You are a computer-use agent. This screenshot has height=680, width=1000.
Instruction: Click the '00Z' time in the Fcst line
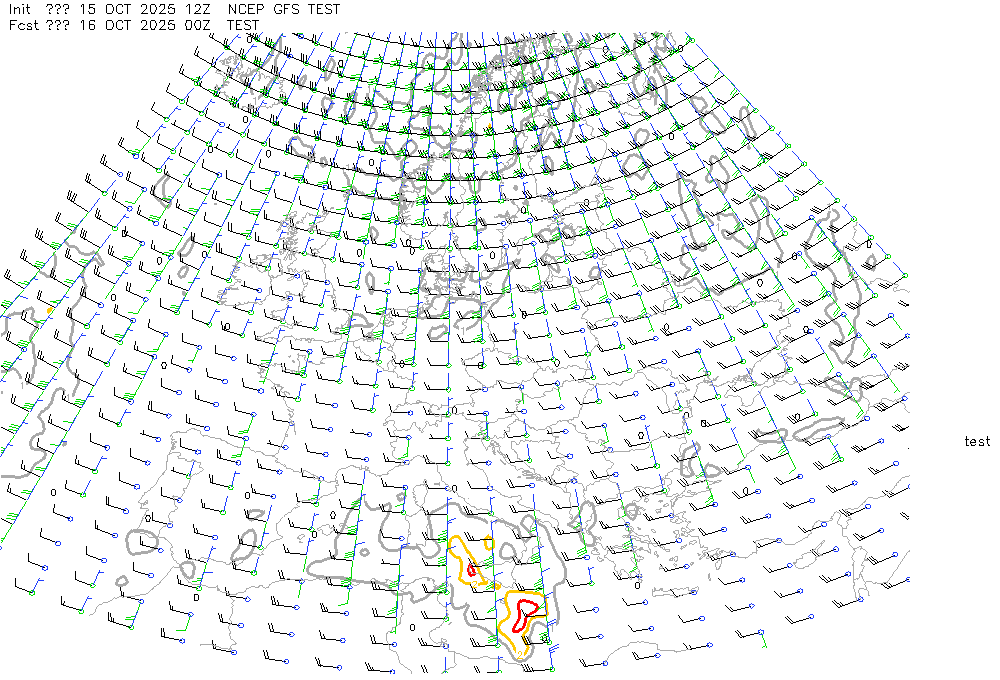(x=198, y=25)
